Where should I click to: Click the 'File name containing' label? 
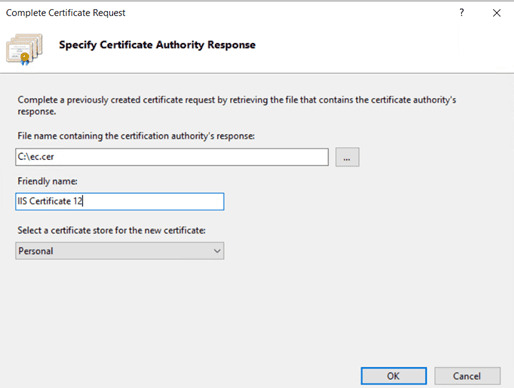coord(136,136)
